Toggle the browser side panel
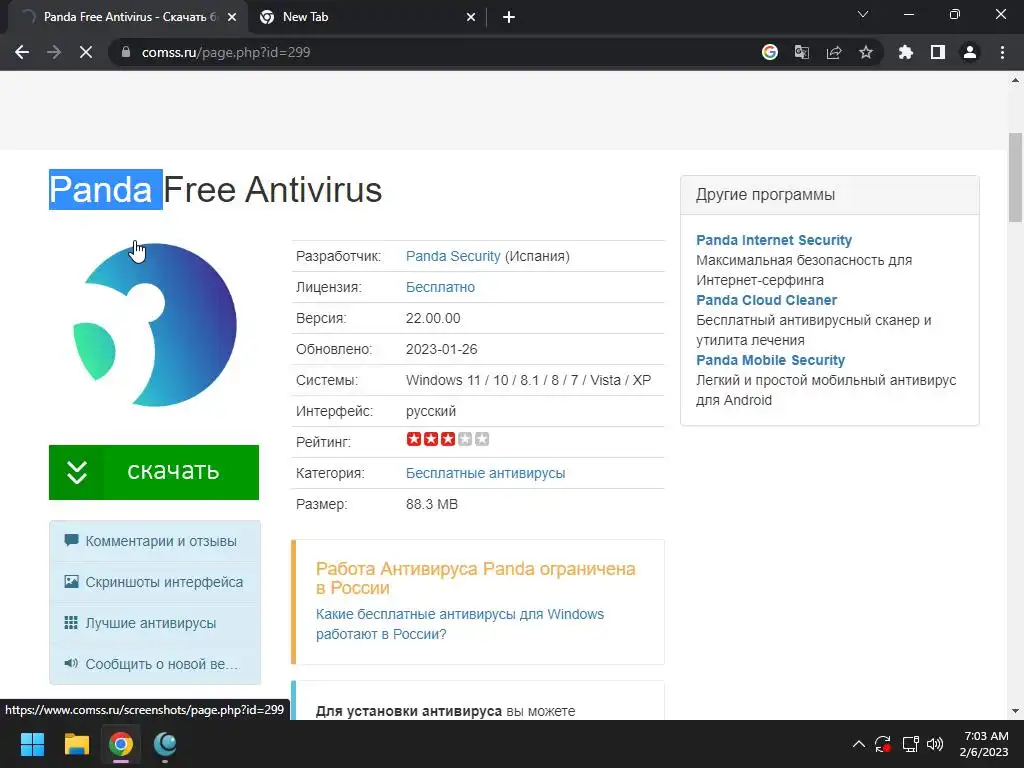This screenshot has height=768, width=1024. (x=938, y=52)
